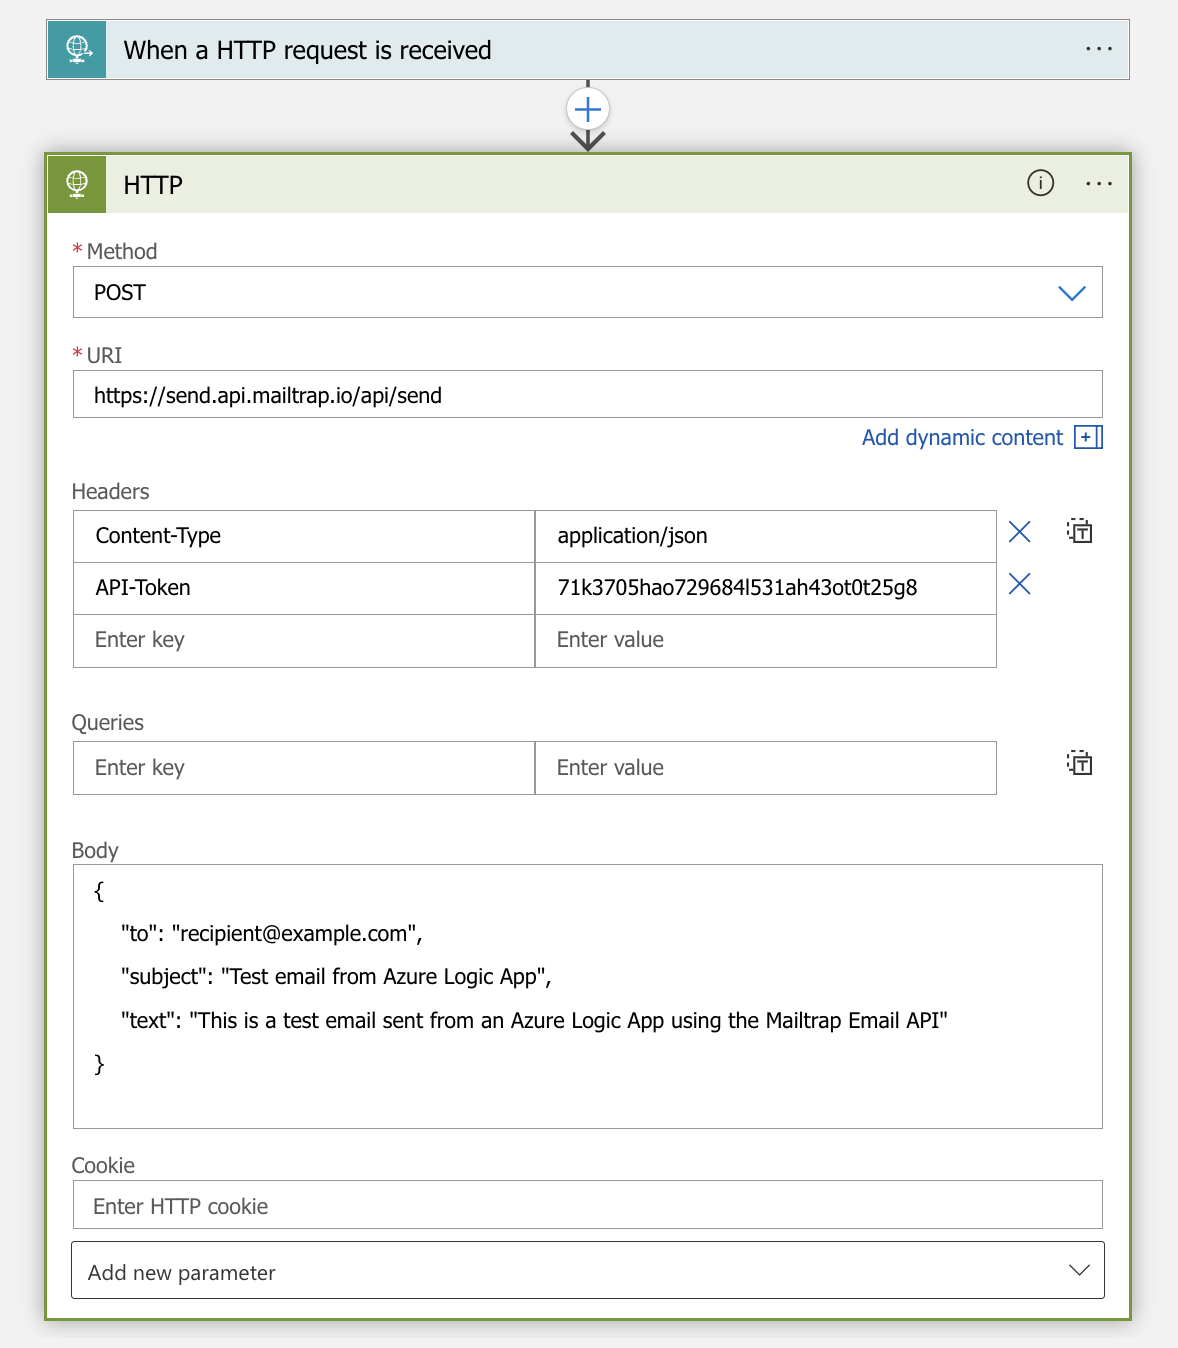
Task: Click the URI field with Mailtrap URL
Action: pos(588,394)
